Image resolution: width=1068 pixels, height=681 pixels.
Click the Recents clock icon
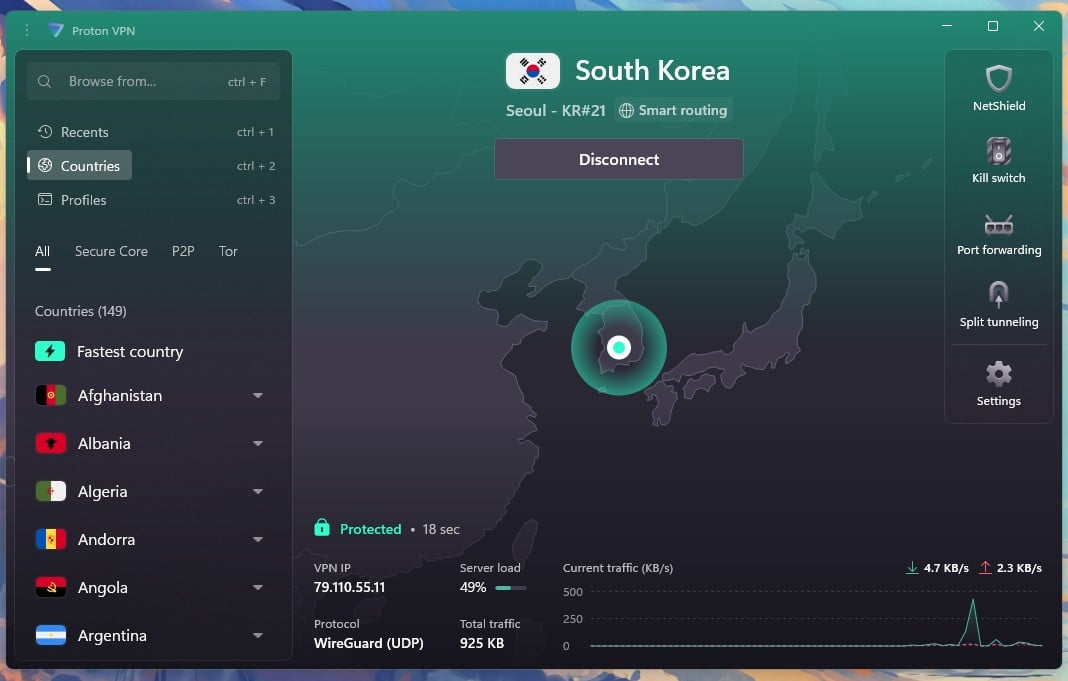(45, 131)
